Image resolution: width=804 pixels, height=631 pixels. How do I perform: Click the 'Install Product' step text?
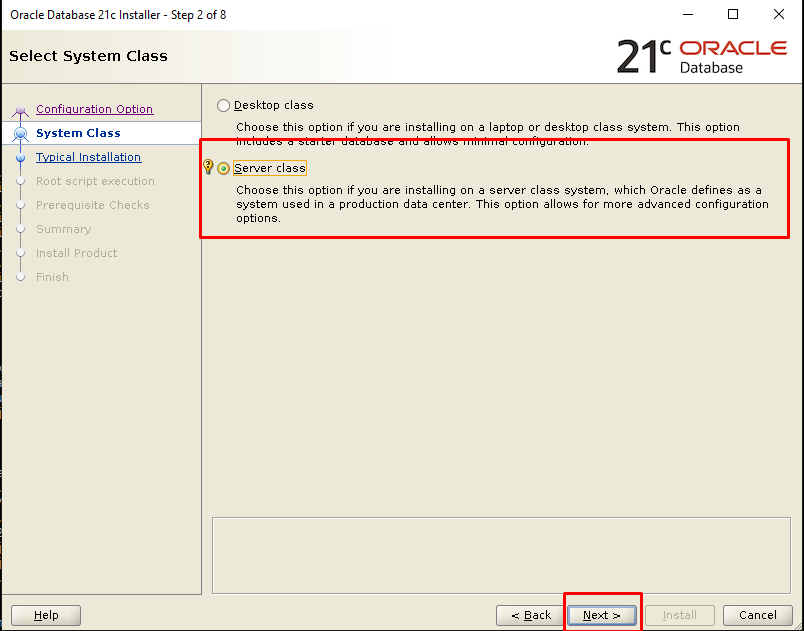point(76,253)
